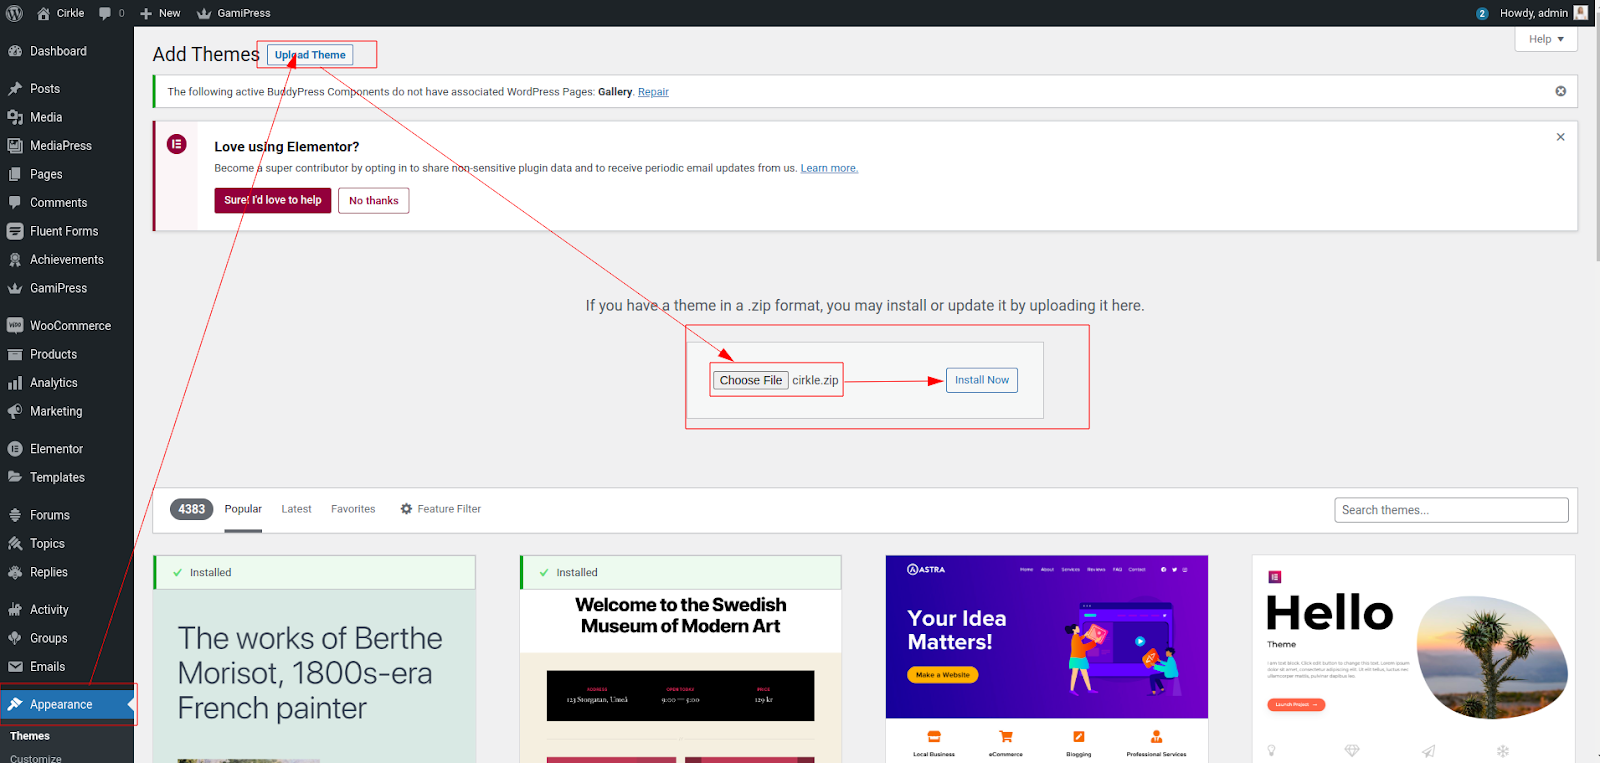This screenshot has width=1600, height=763.
Task: Open the Products box icon
Action: point(15,354)
